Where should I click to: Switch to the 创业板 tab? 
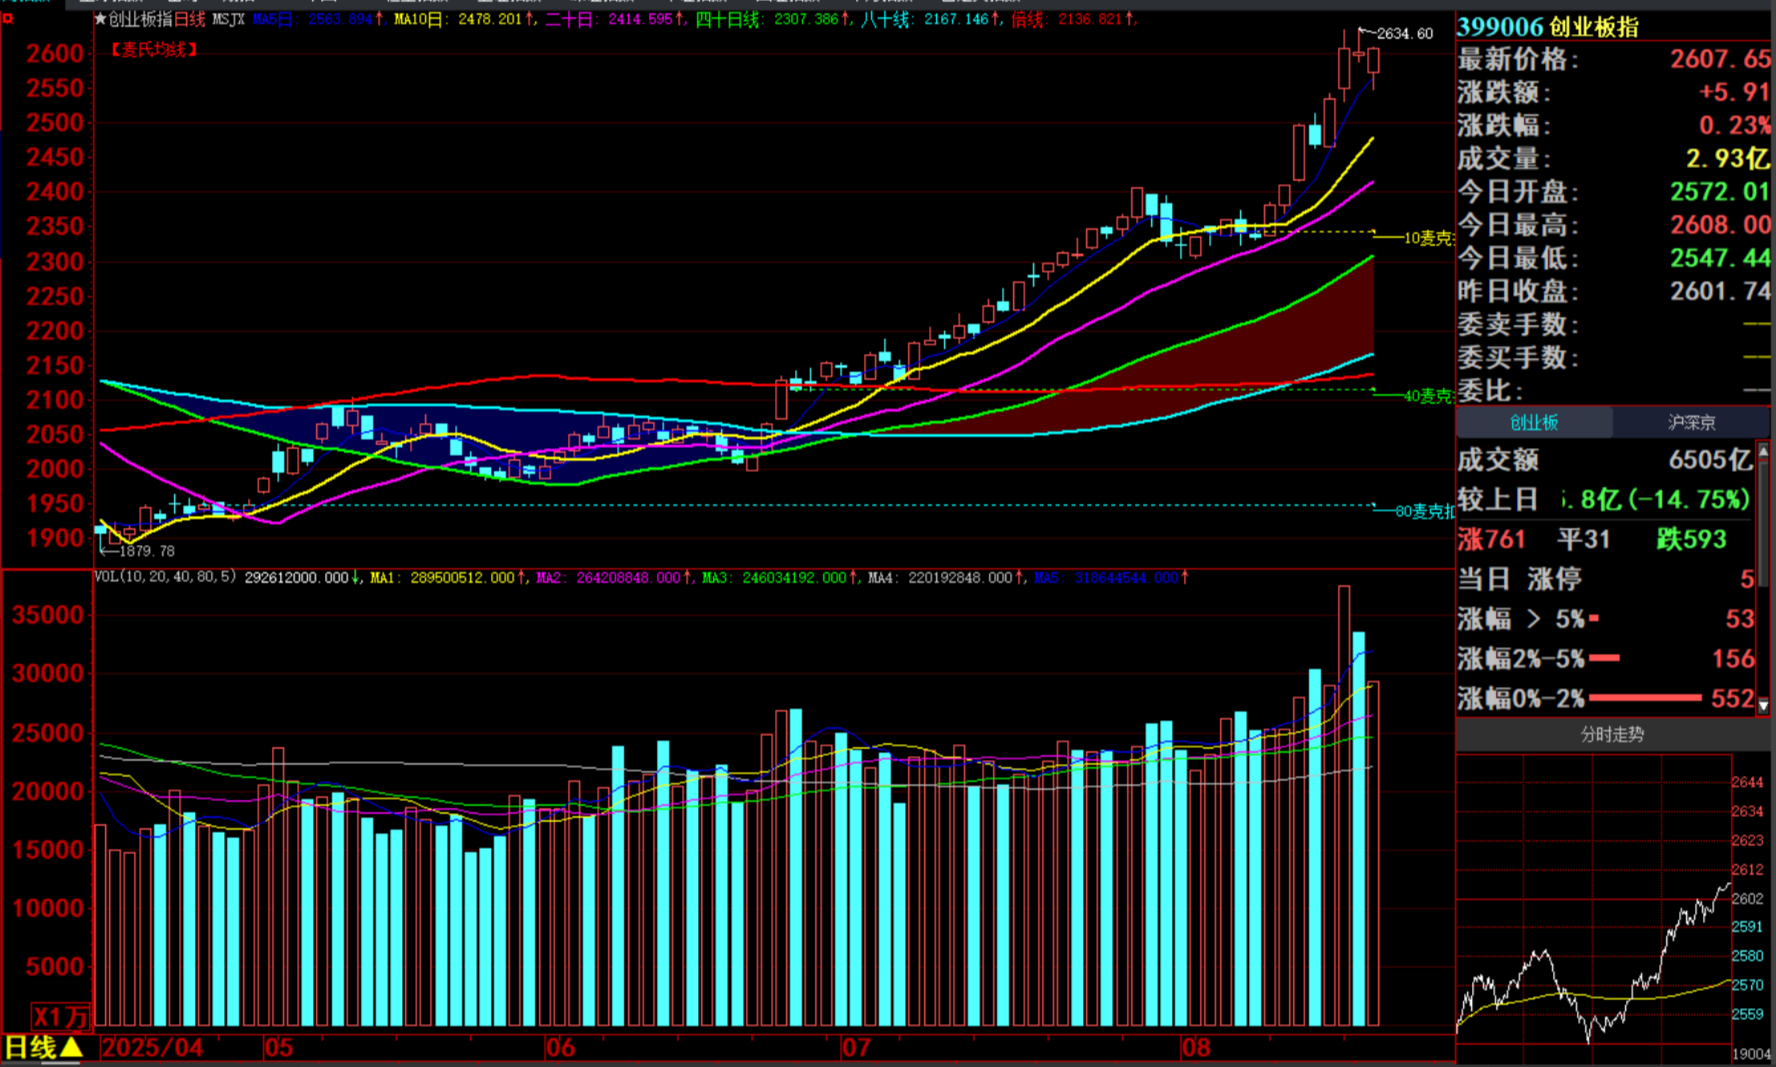(x=1534, y=422)
